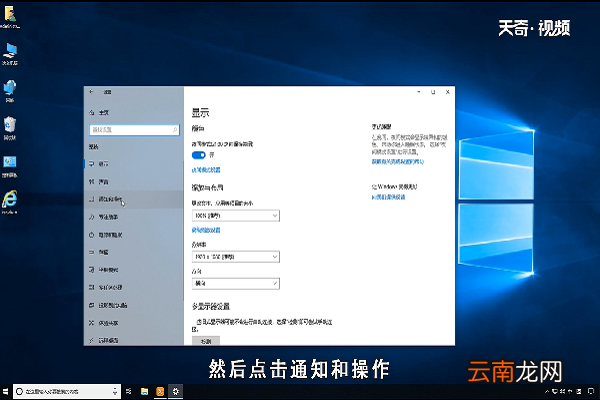Click the taskbar Cortana search box

click(x=67, y=391)
